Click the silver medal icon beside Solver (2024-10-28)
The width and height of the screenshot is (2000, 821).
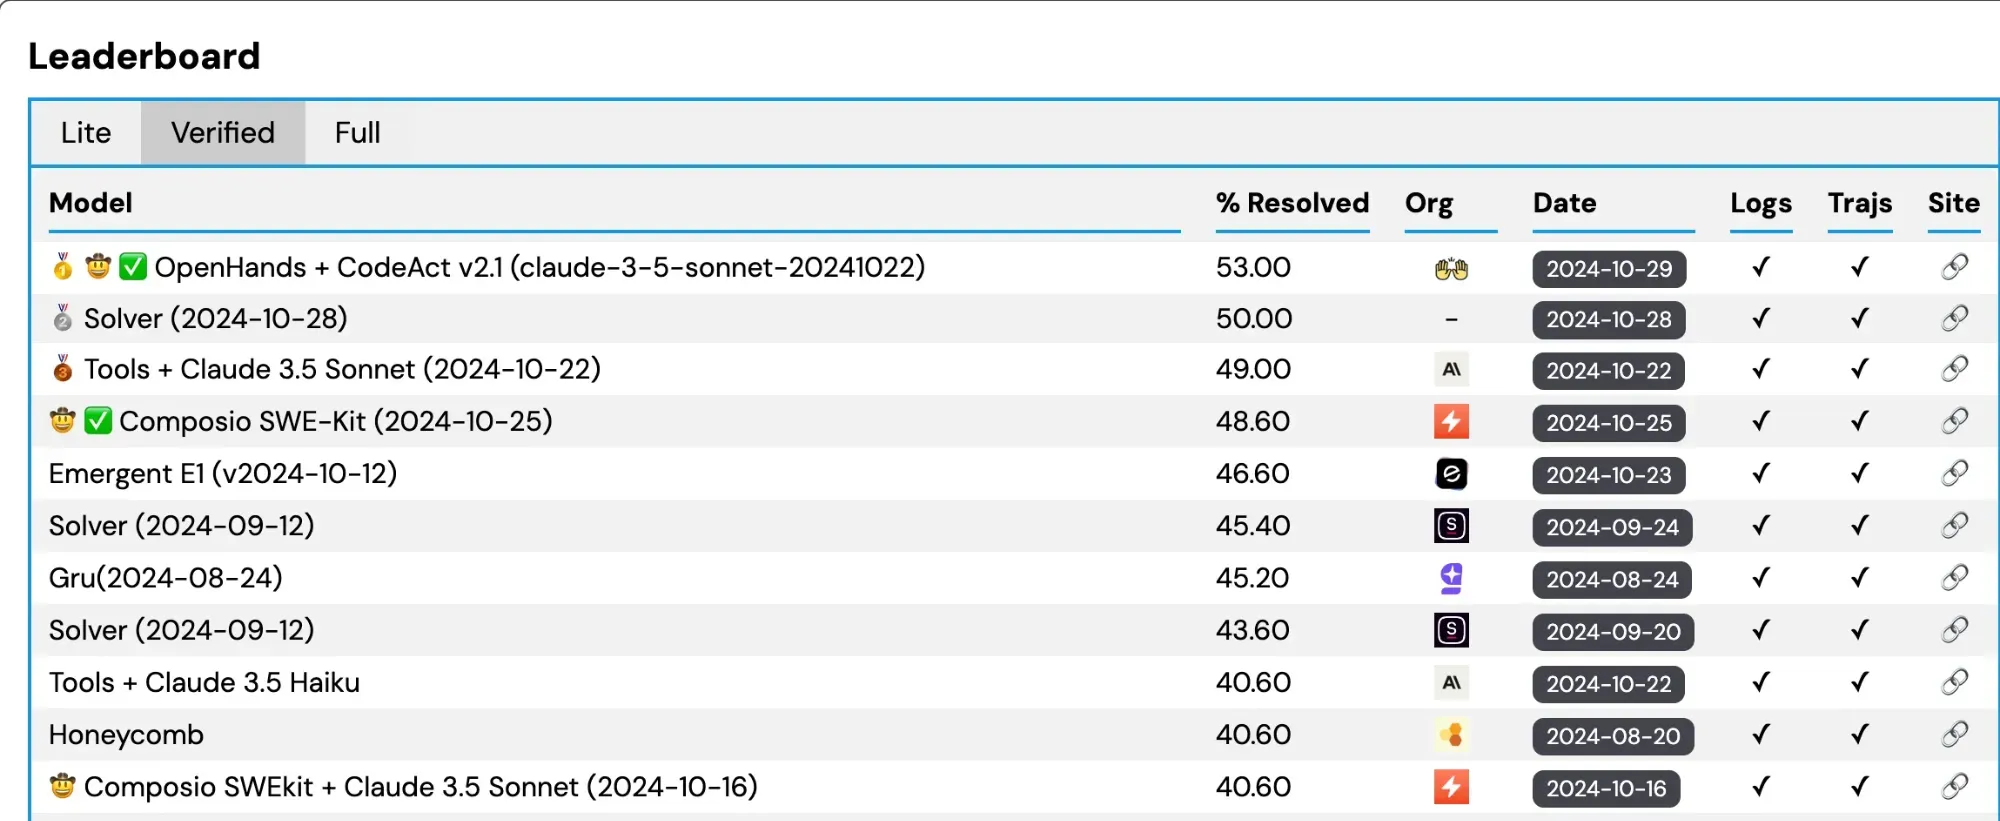point(63,318)
